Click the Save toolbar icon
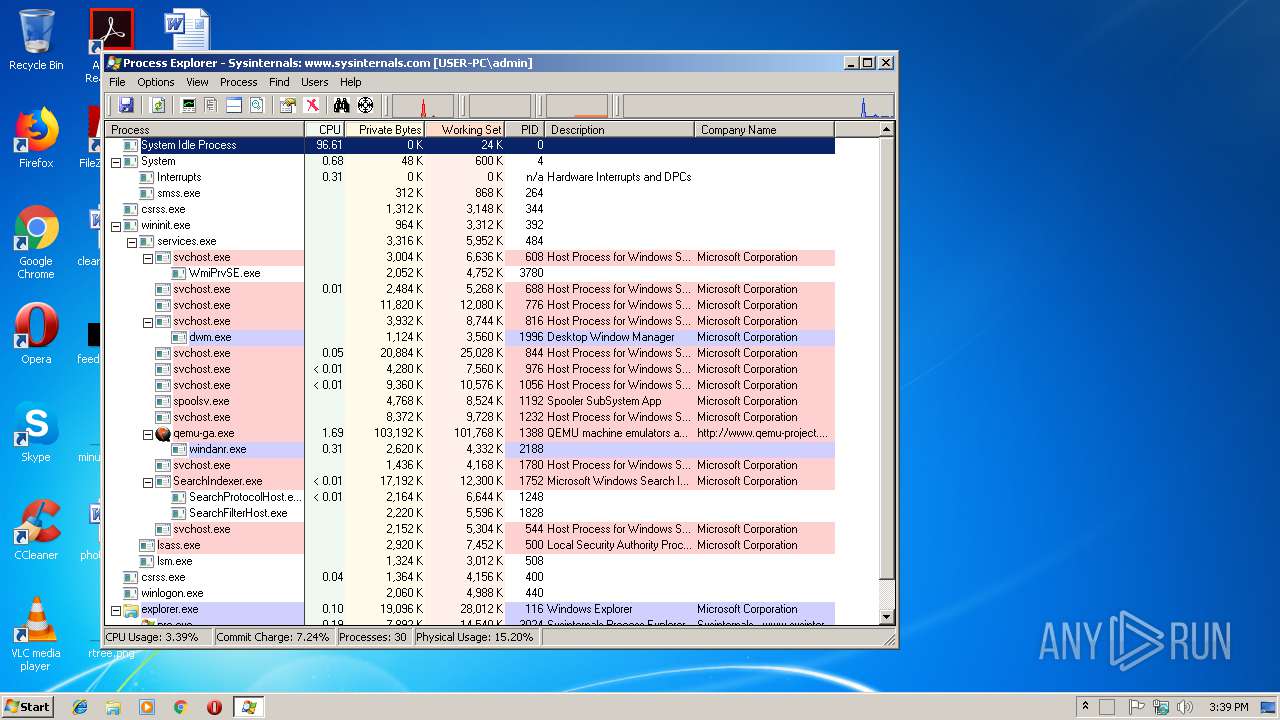The height and width of the screenshot is (720, 1280). point(126,105)
